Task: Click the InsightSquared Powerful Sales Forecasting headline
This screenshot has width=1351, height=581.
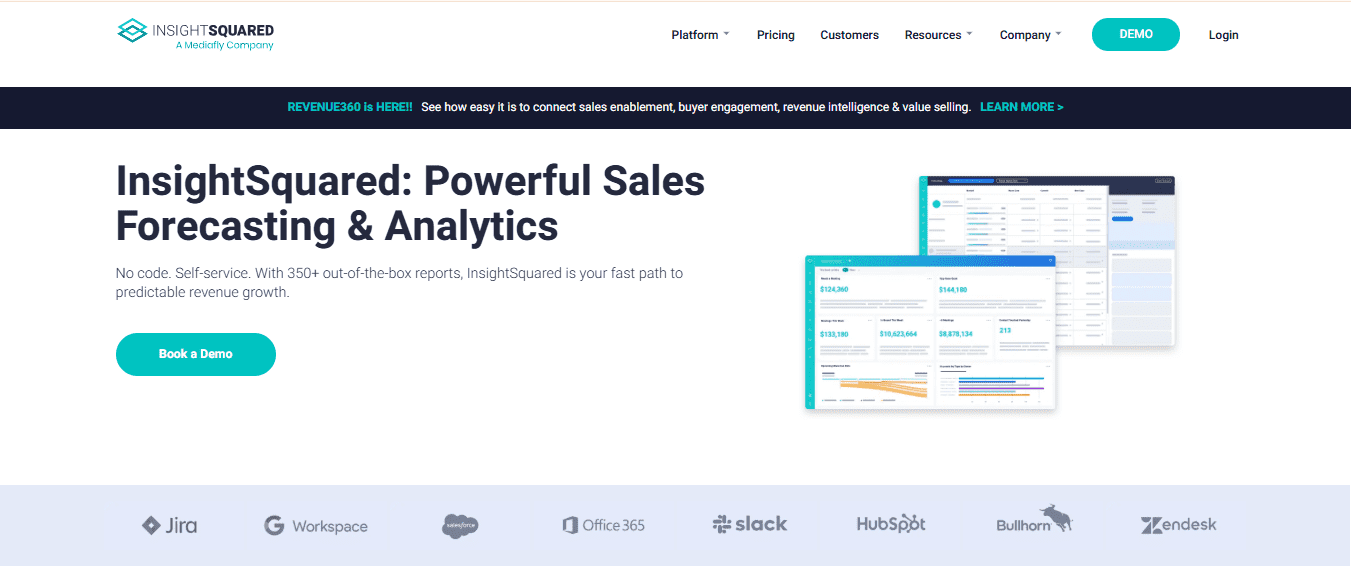Action: [x=411, y=204]
